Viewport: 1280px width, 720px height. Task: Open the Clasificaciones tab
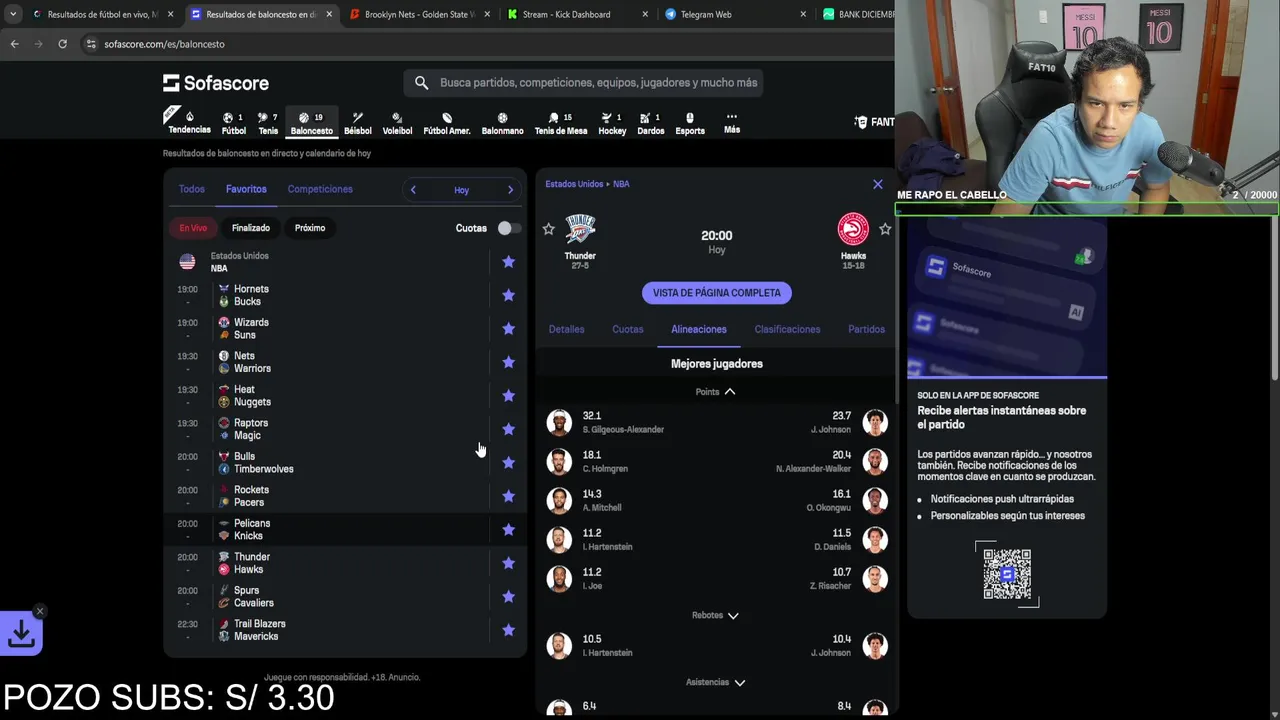(787, 329)
